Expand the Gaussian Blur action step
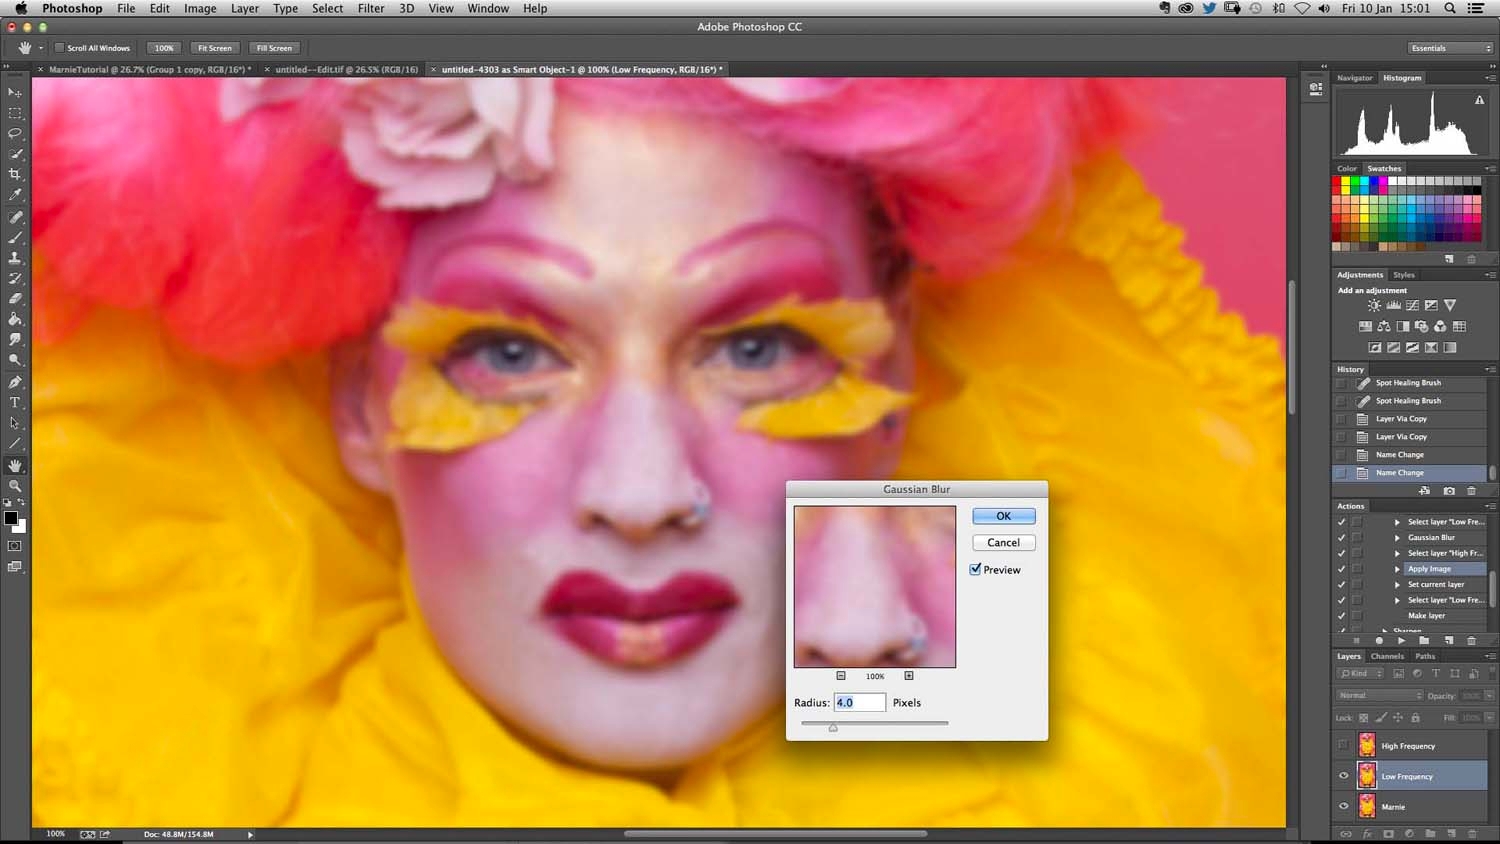The height and width of the screenshot is (844, 1500). 1397,537
